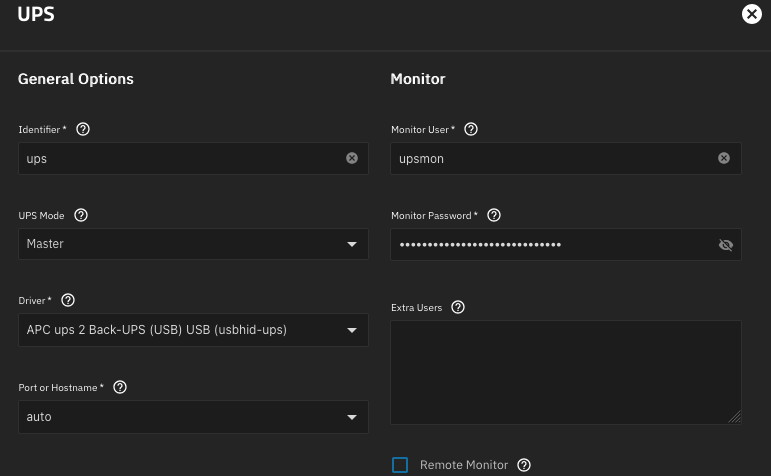The image size is (771, 476).
Task: Click the Monitor Password field
Action: [x=550, y=244]
